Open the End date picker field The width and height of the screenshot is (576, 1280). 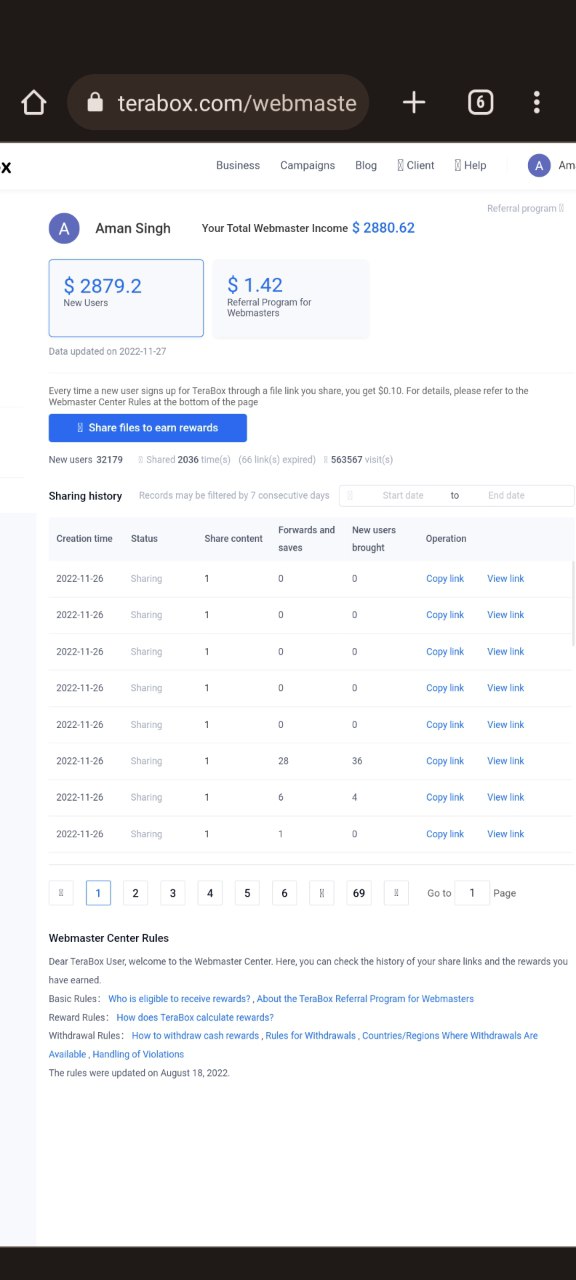tap(506, 495)
